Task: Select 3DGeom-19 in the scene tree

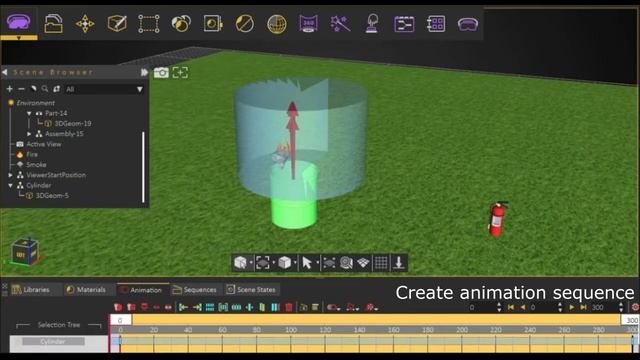Action: [x=73, y=123]
